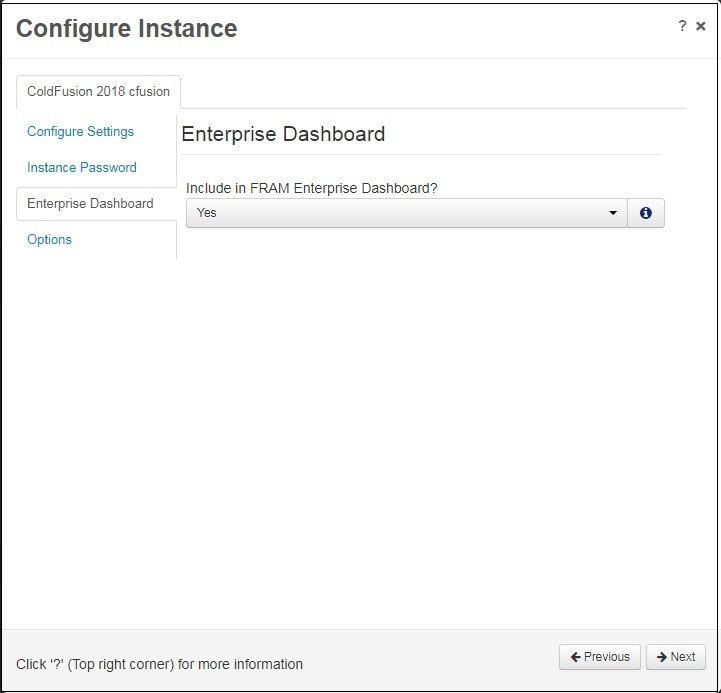Expand the dropdown caret beside Yes
The width and height of the screenshot is (721, 693).
[x=612, y=213]
